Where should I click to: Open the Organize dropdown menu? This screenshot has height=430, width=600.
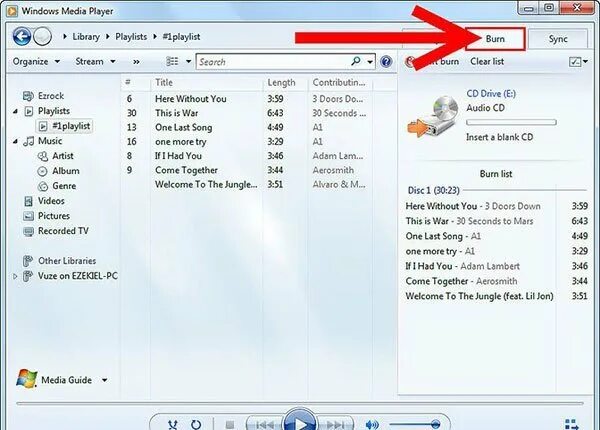click(36, 61)
